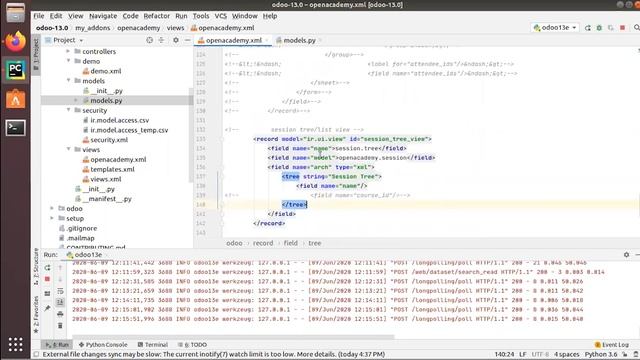Collapse the security folder
640x360 pixels.
tap(68, 110)
